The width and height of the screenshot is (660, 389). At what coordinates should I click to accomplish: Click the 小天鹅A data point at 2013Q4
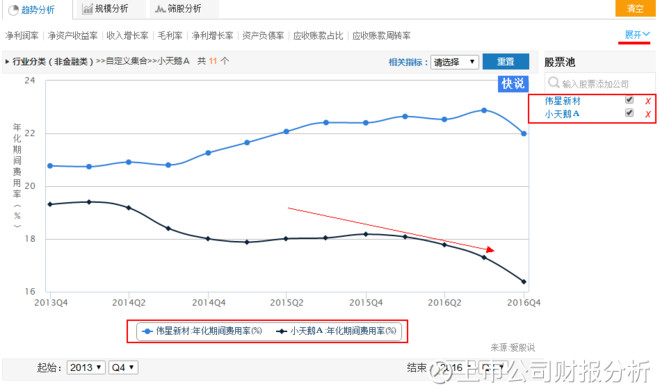tap(50, 204)
